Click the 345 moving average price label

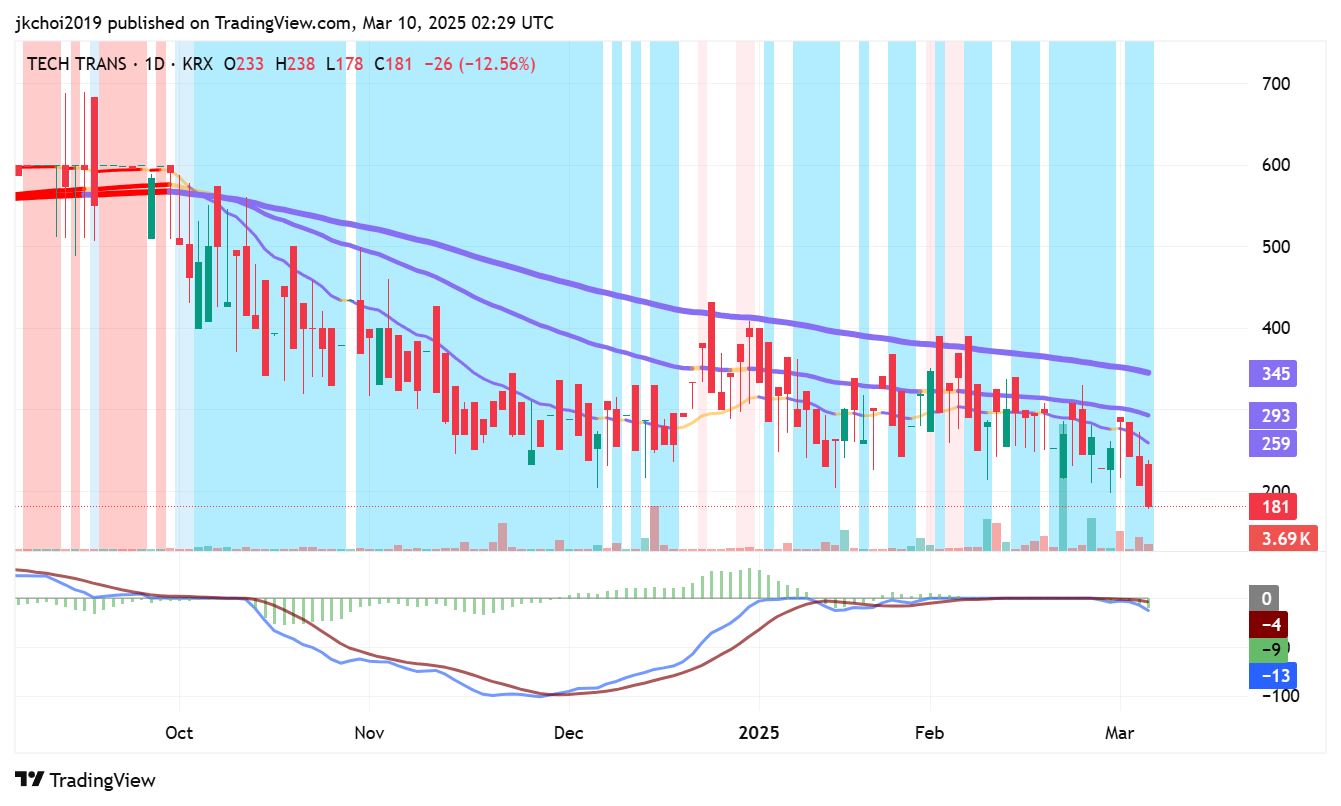(1275, 375)
